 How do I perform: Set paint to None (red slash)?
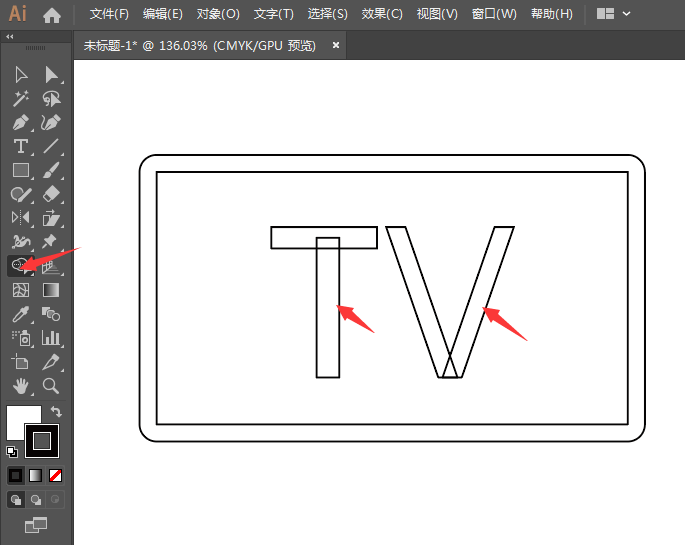(55, 475)
